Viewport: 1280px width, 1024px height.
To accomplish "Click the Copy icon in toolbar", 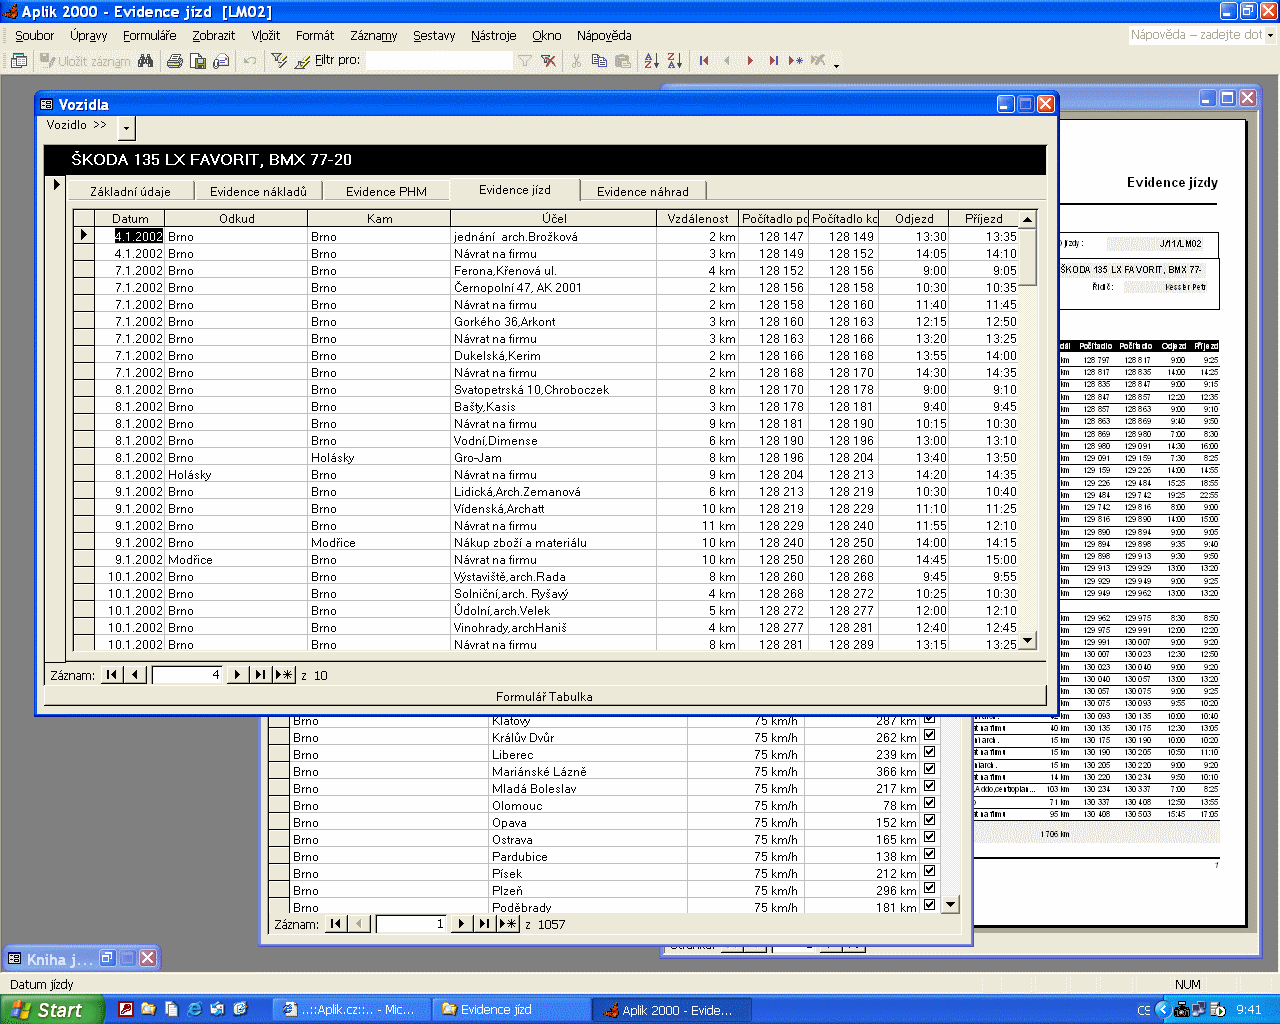I will (599, 61).
